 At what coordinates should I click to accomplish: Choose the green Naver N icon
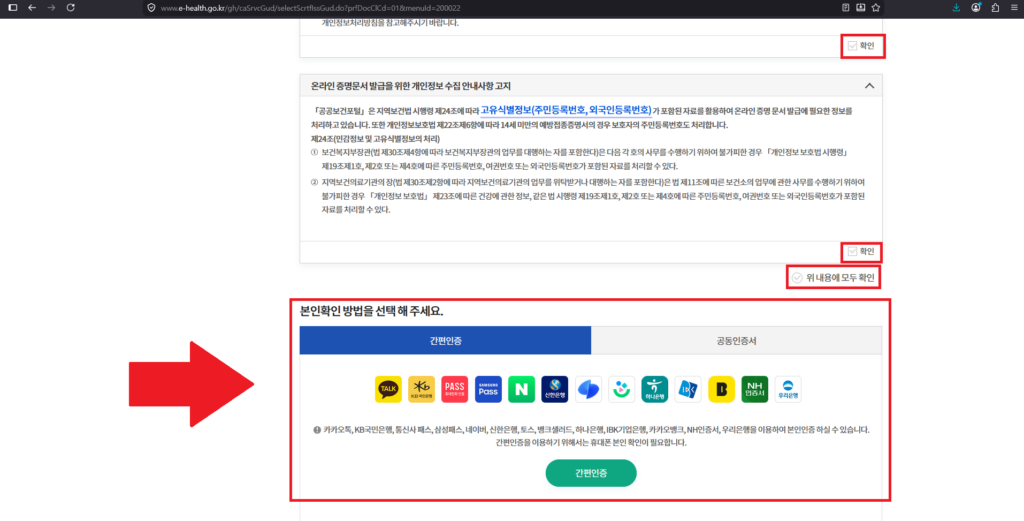[x=521, y=389]
